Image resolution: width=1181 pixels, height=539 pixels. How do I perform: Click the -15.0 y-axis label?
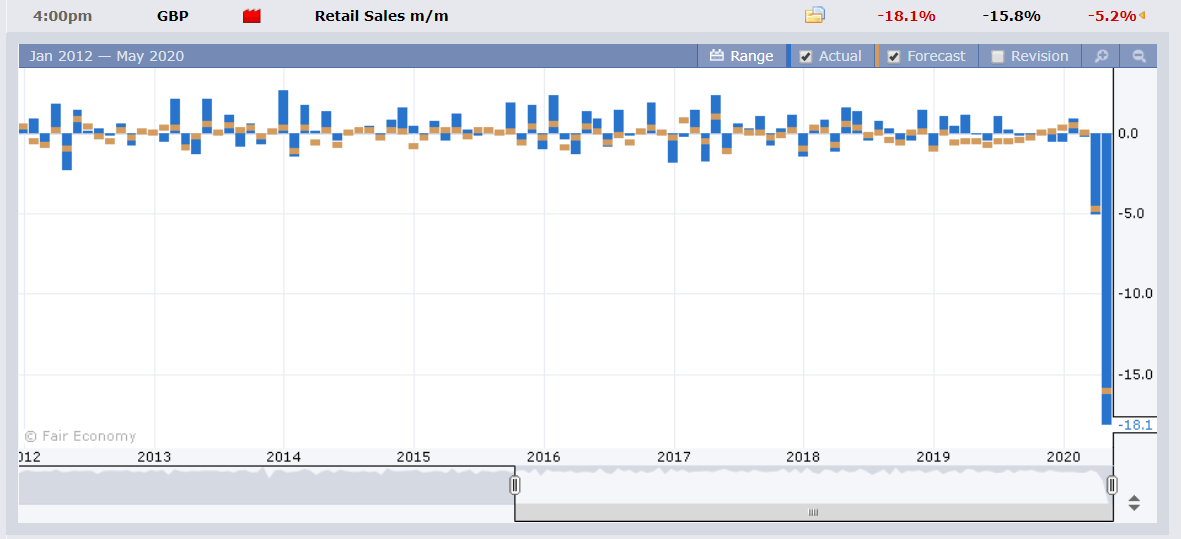[x=1137, y=374]
